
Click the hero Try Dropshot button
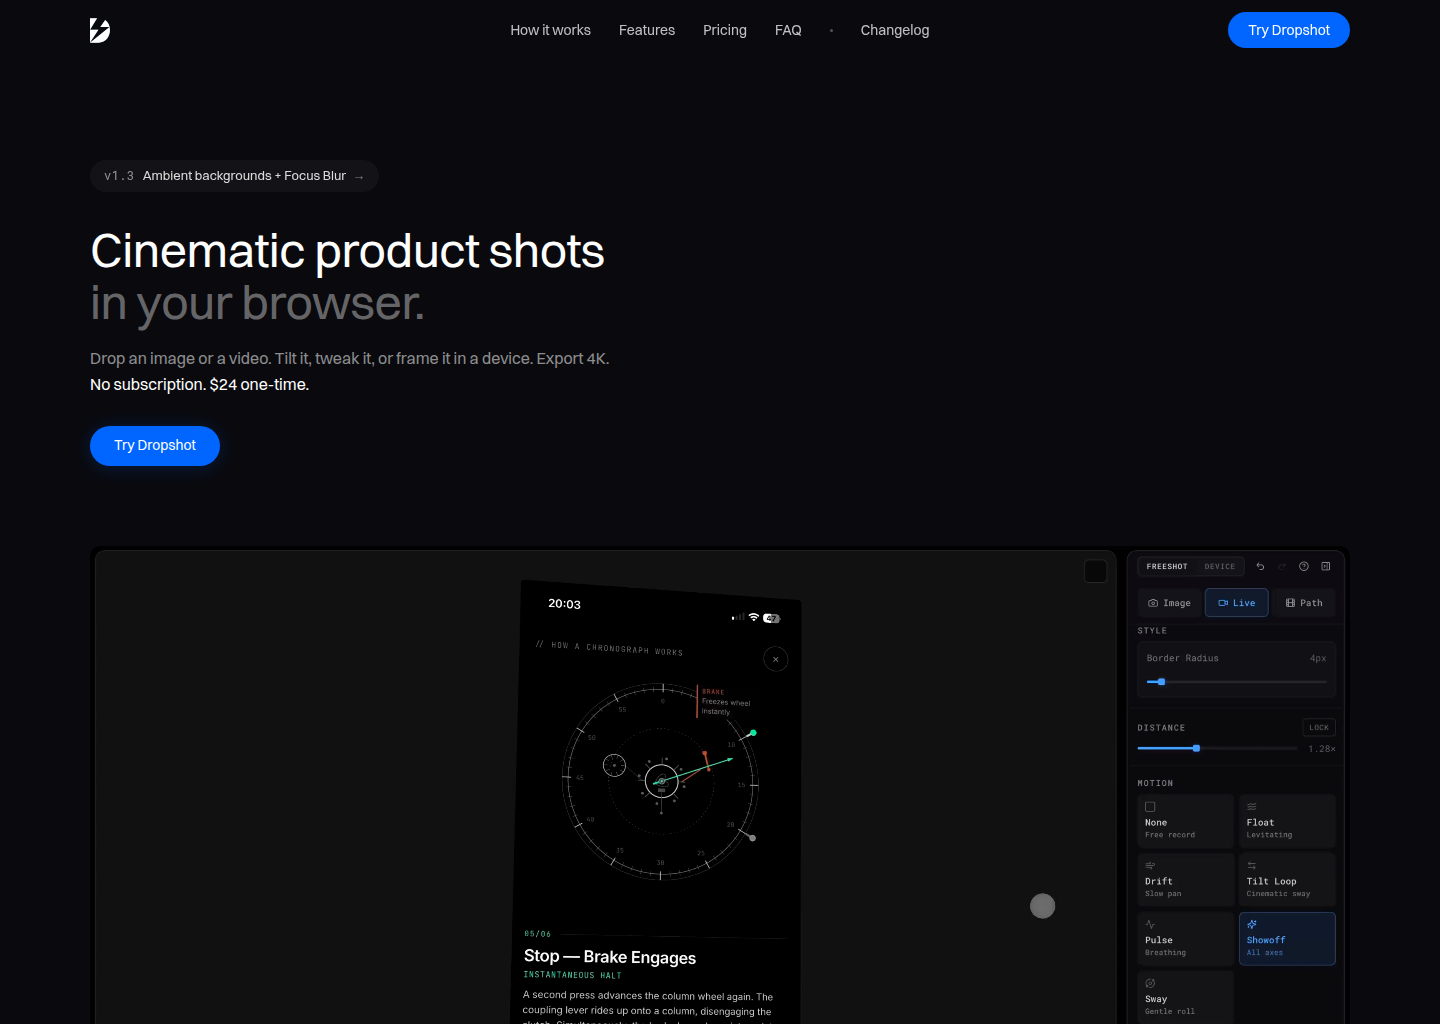[155, 446]
